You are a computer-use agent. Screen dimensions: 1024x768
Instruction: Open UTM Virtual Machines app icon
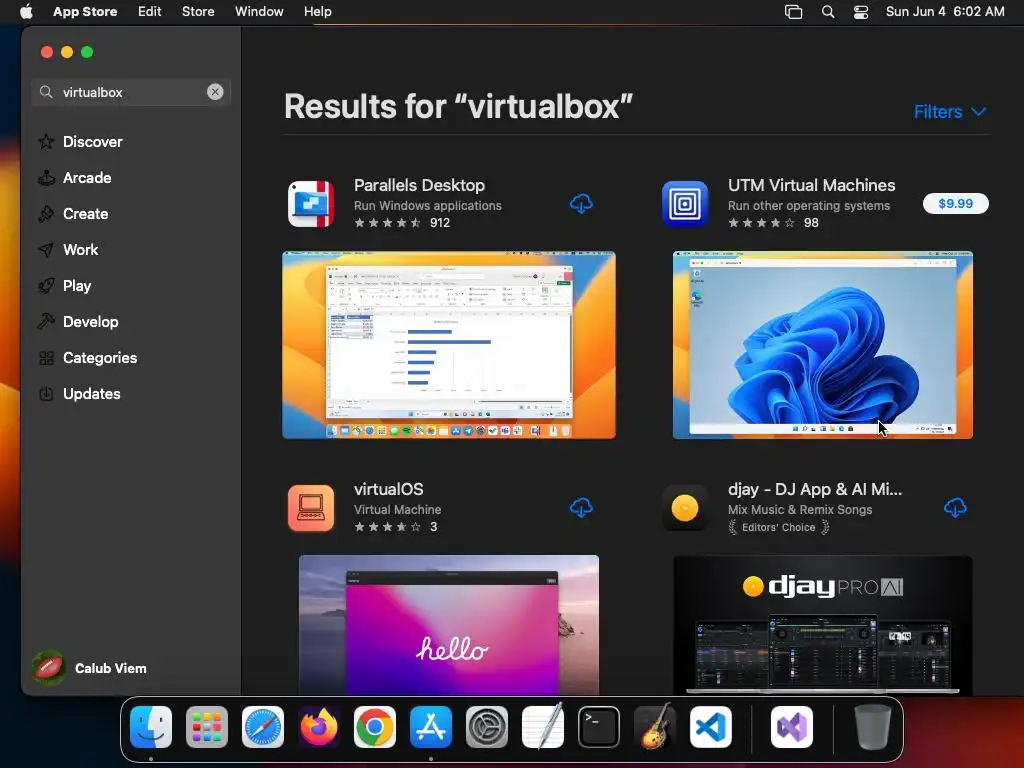point(685,204)
